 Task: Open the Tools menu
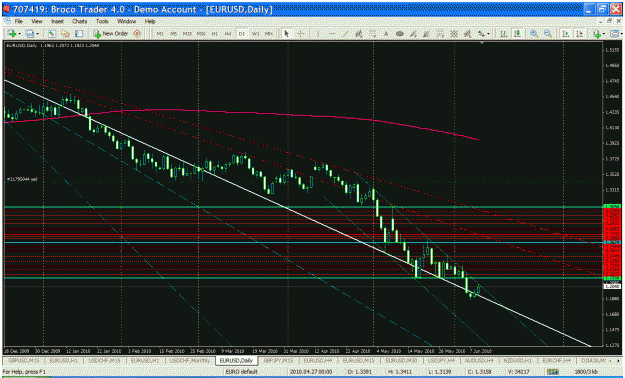tap(102, 21)
